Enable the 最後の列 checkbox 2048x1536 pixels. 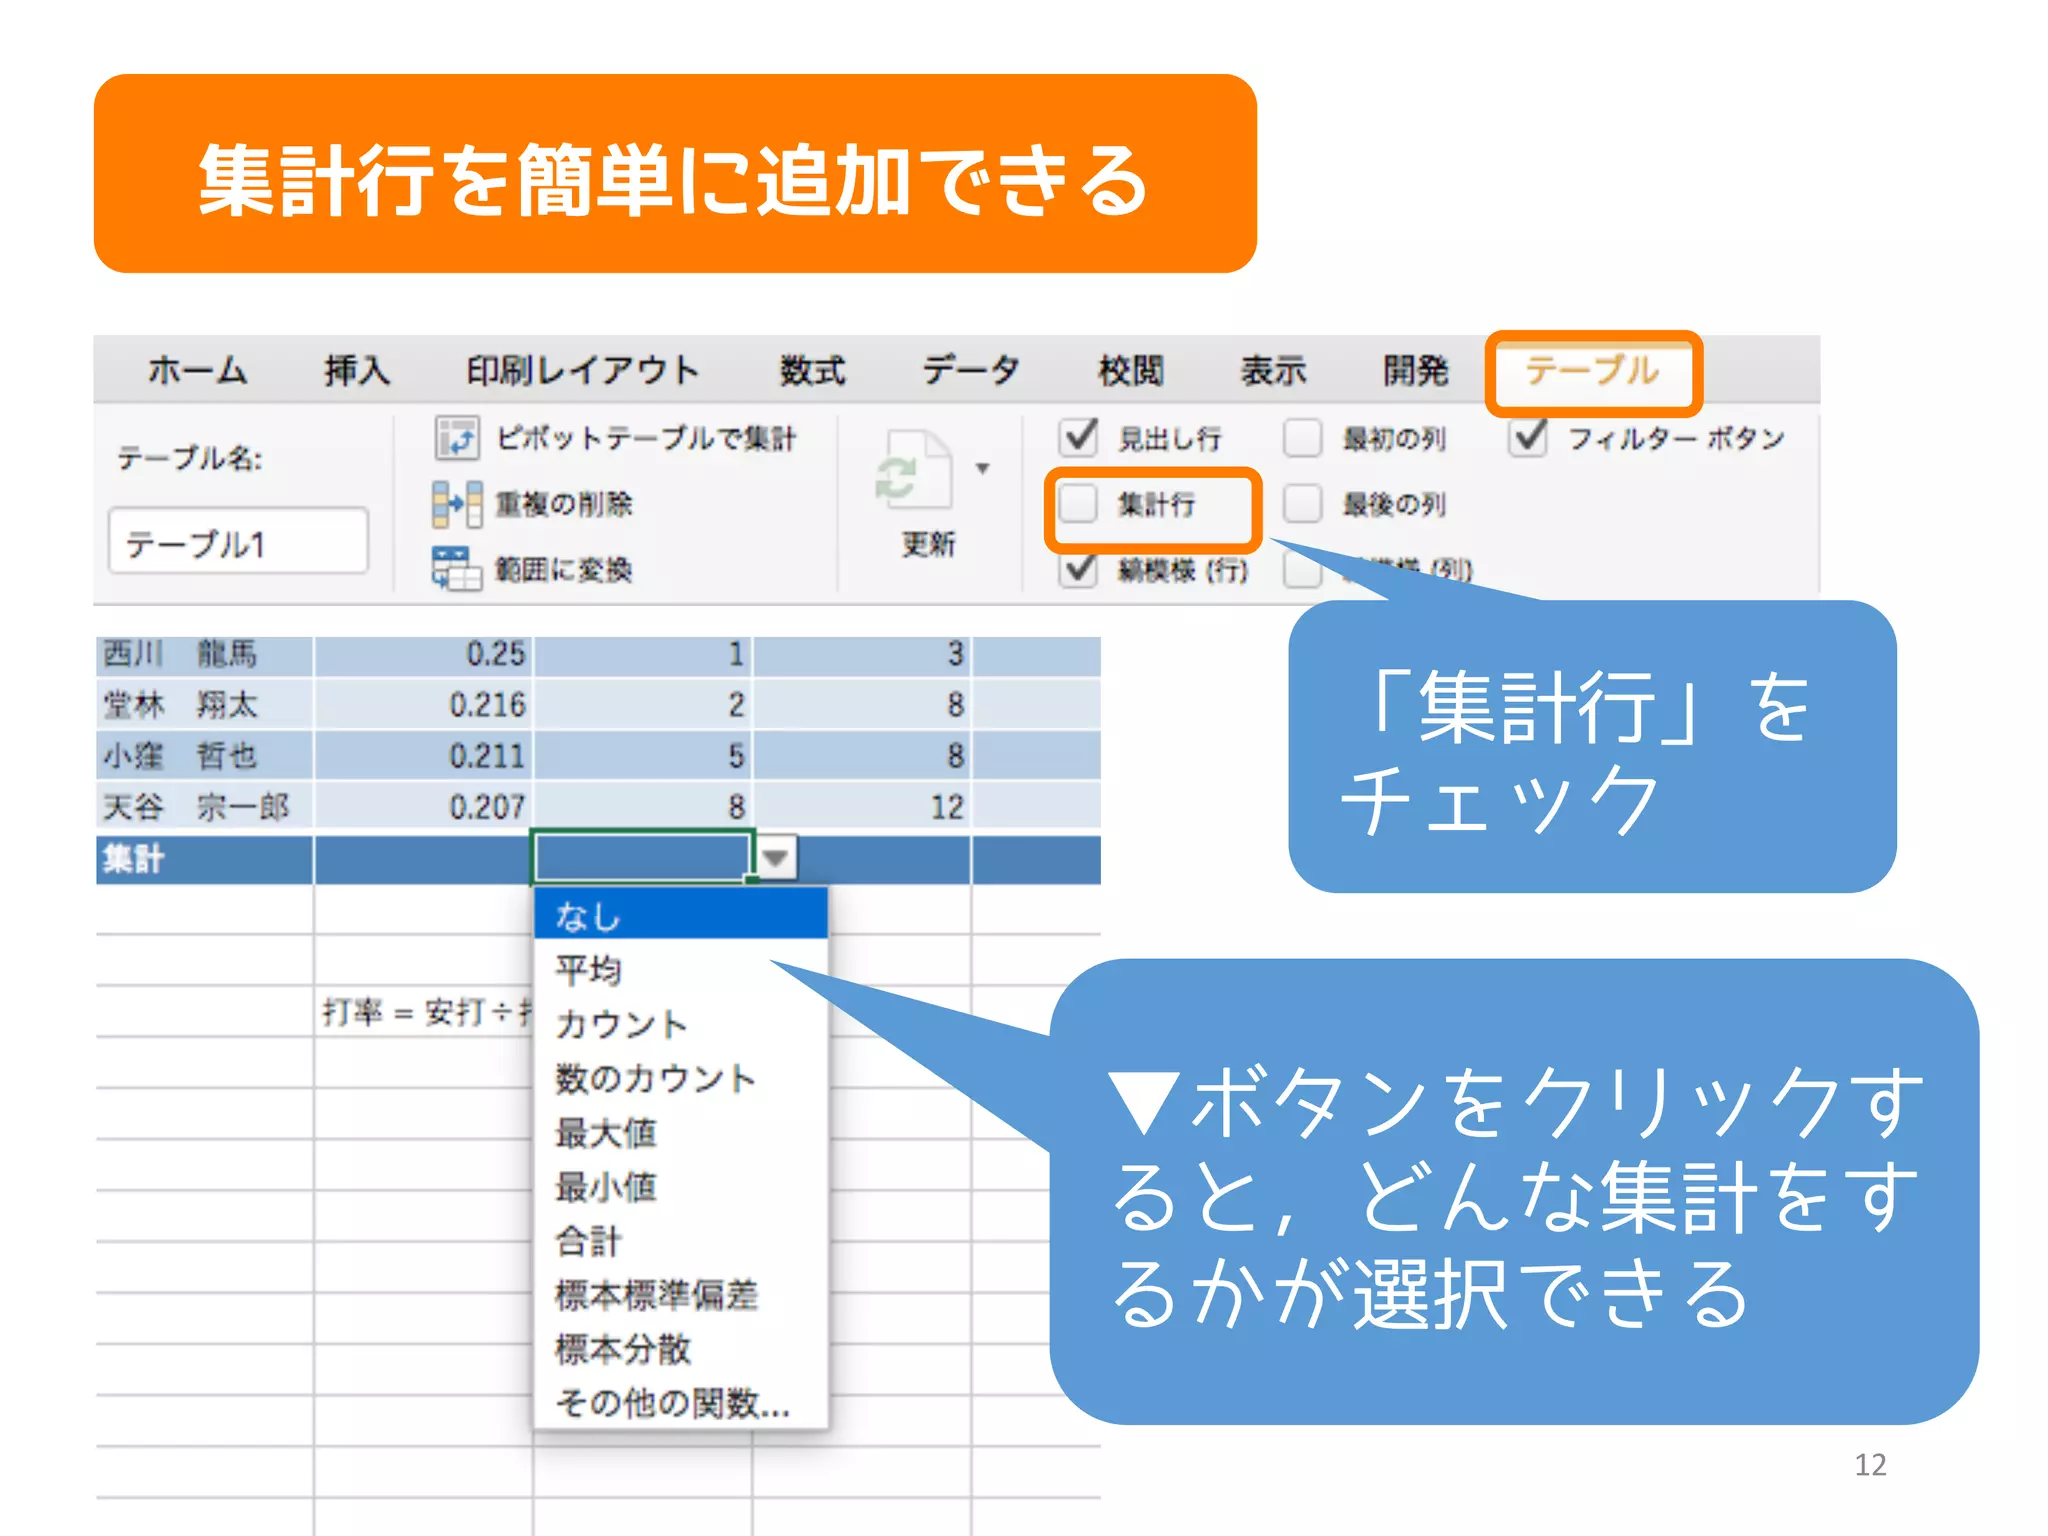(1303, 503)
